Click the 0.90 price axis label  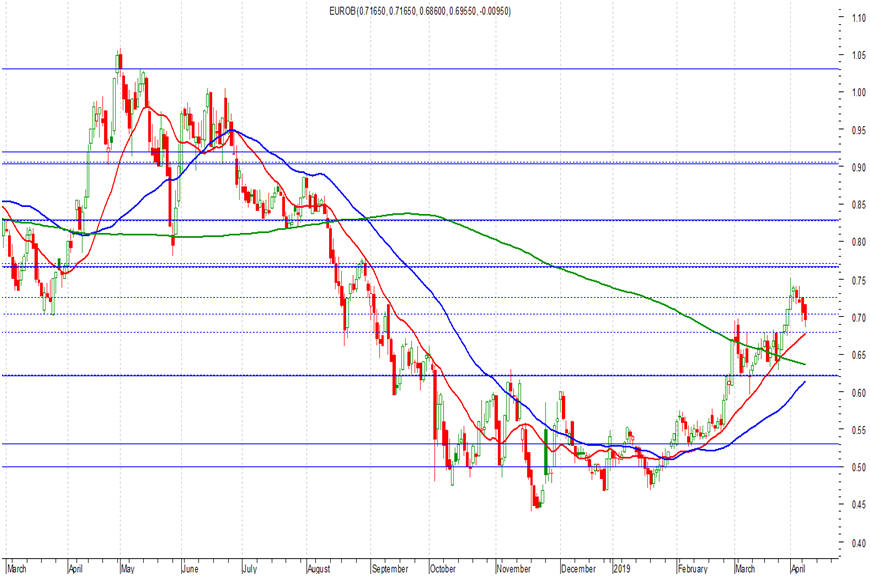point(859,168)
